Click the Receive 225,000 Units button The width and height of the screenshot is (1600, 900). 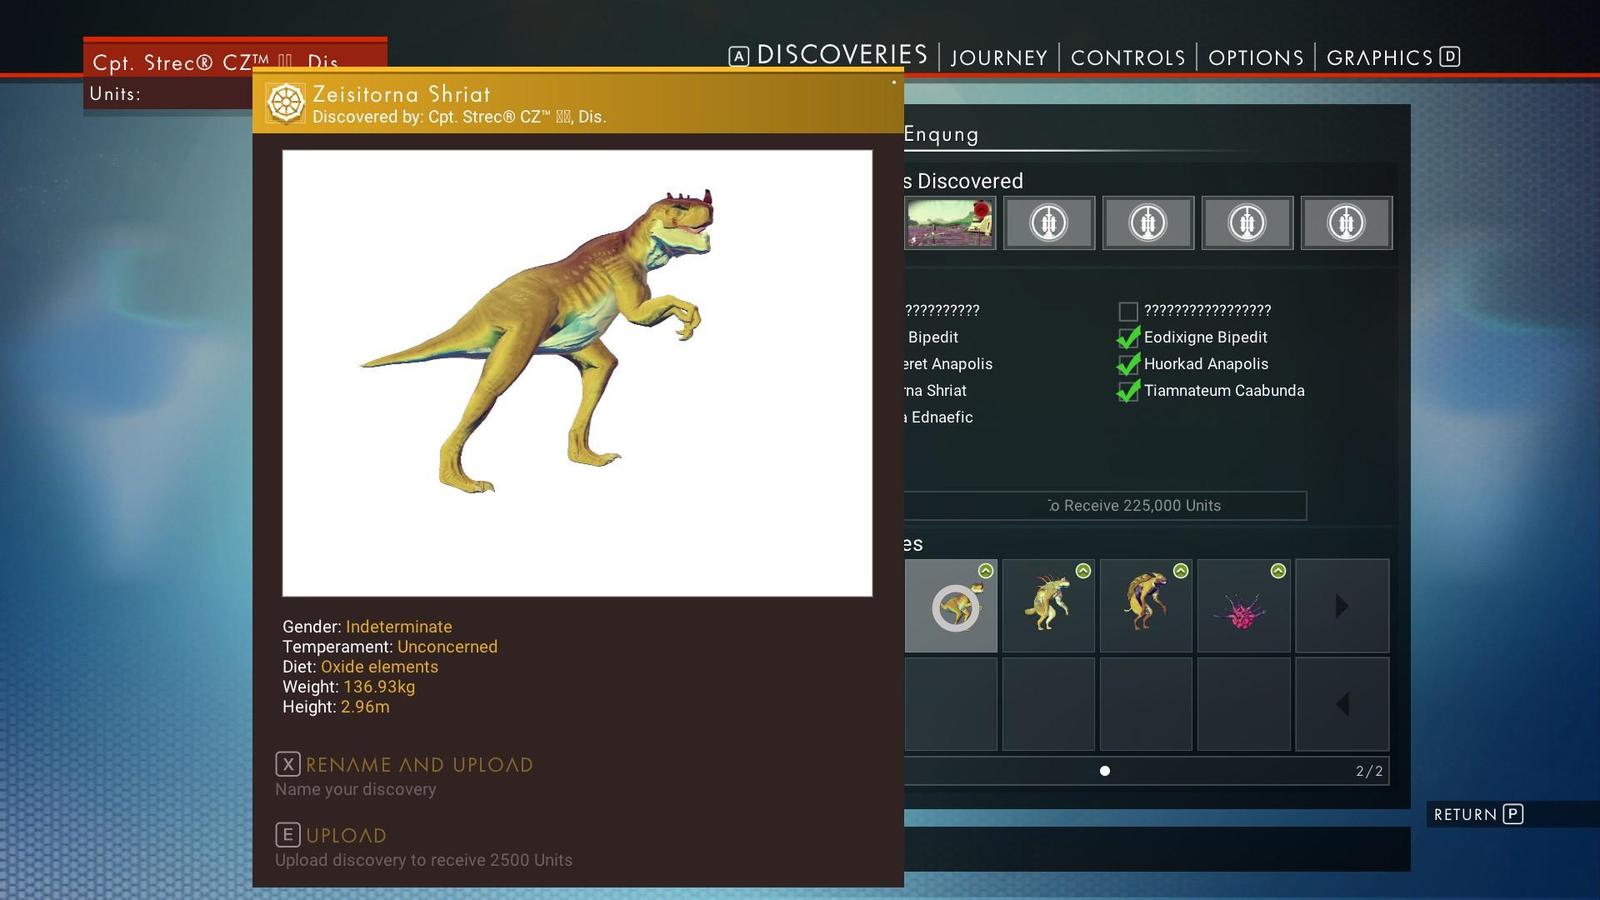click(x=1105, y=505)
